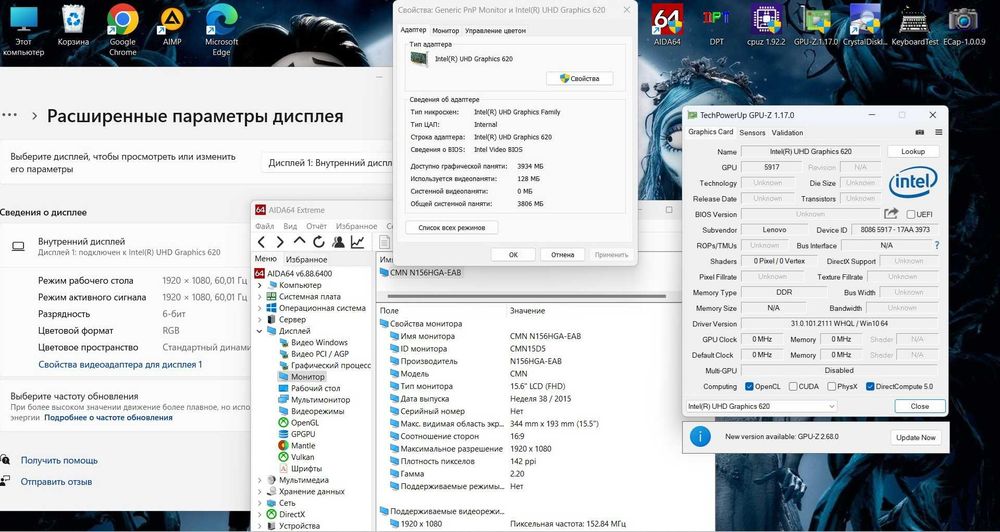Expand the Компьютер tree node
This screenshot has height=532, width=1000.
[260, 285]
